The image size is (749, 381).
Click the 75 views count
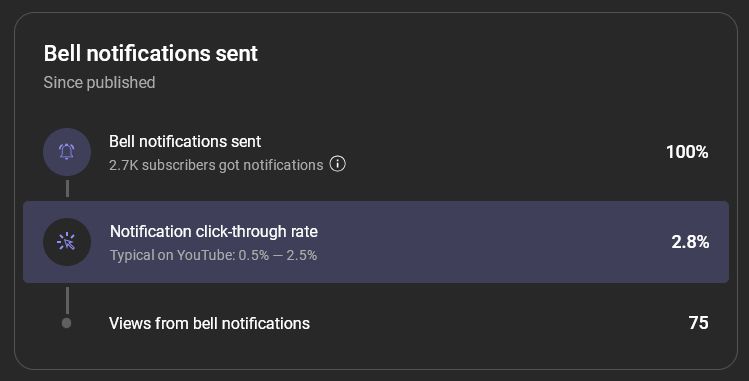click(698, 323)
